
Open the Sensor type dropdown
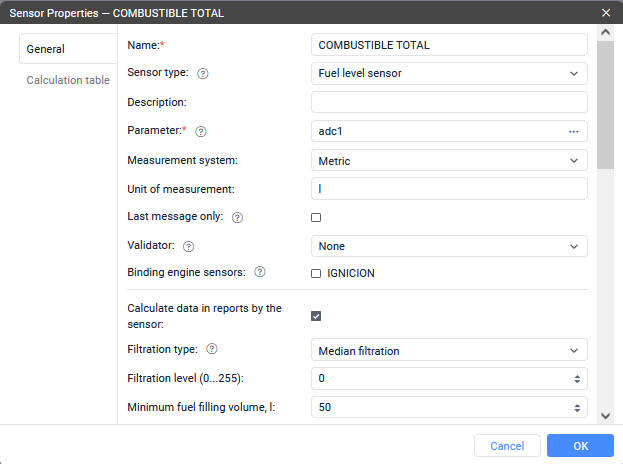point(449,74)
